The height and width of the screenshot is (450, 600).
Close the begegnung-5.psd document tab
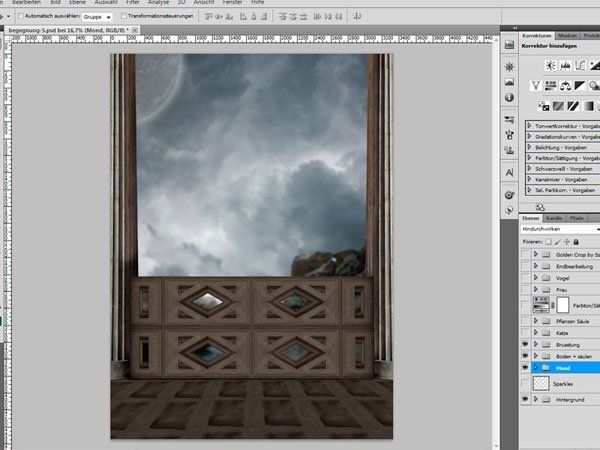[135, 30]
